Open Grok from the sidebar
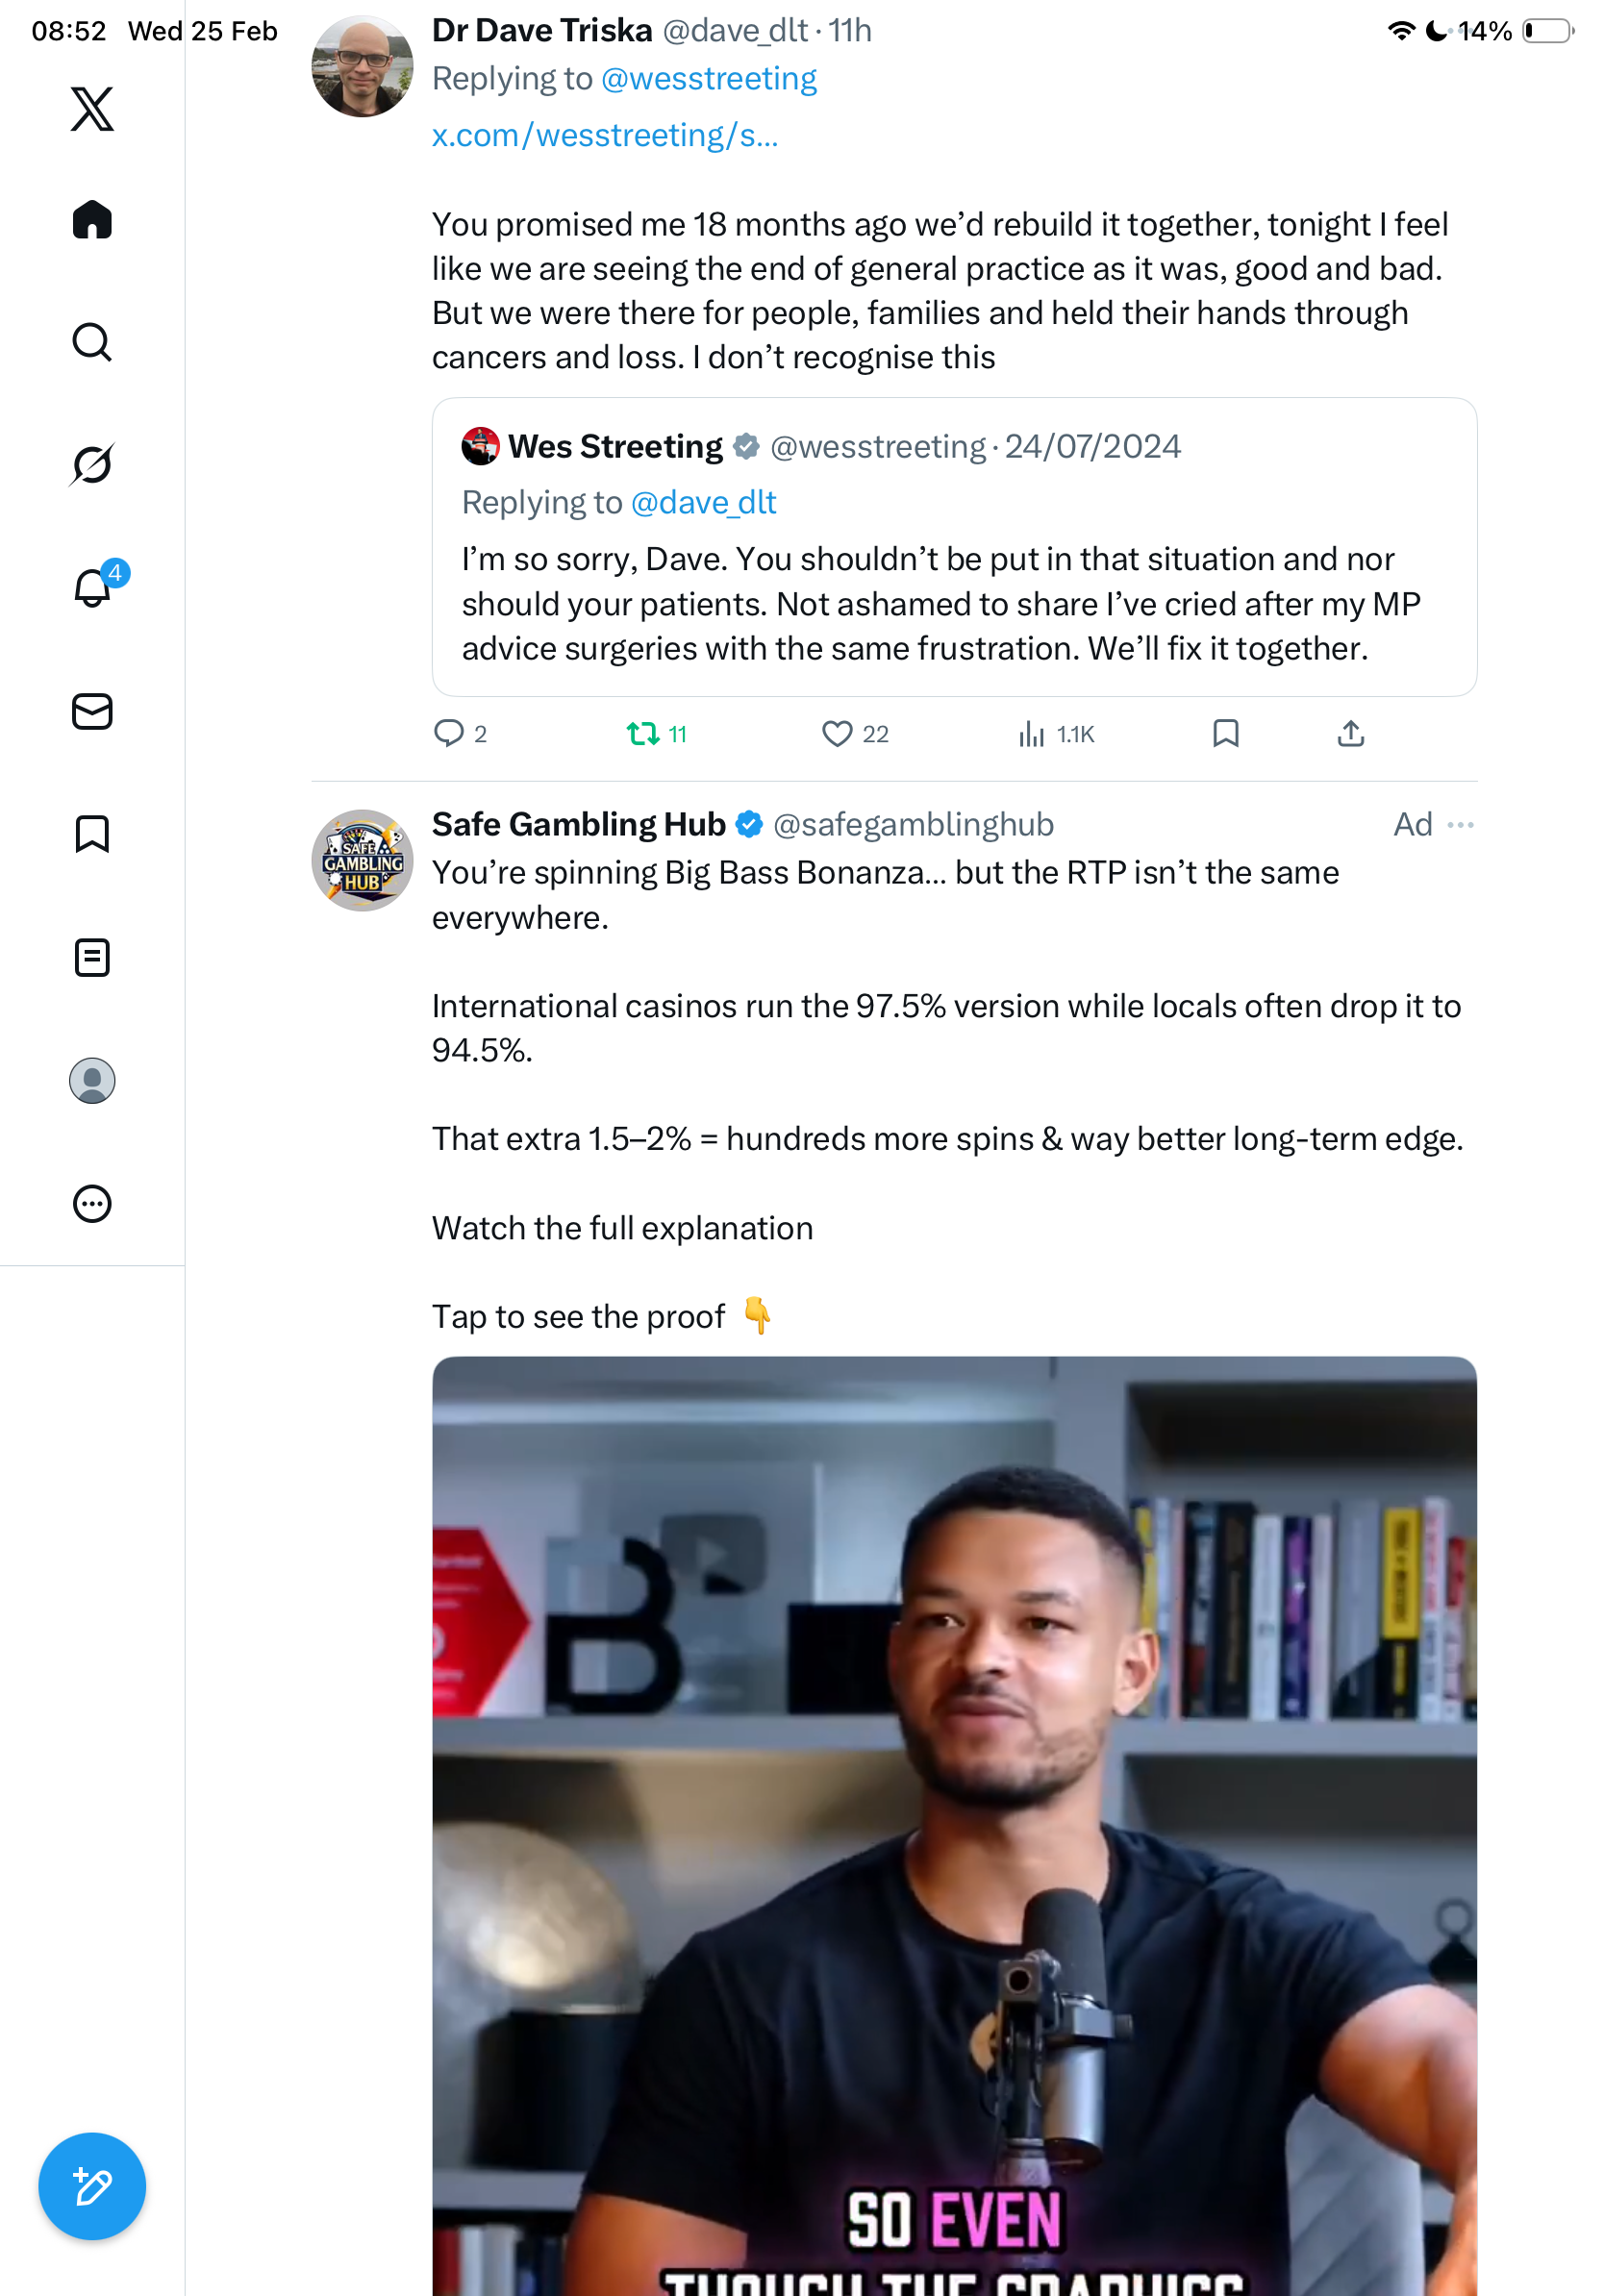The width and height of the screenshot is (1604, 2296). tap(92, 464)
